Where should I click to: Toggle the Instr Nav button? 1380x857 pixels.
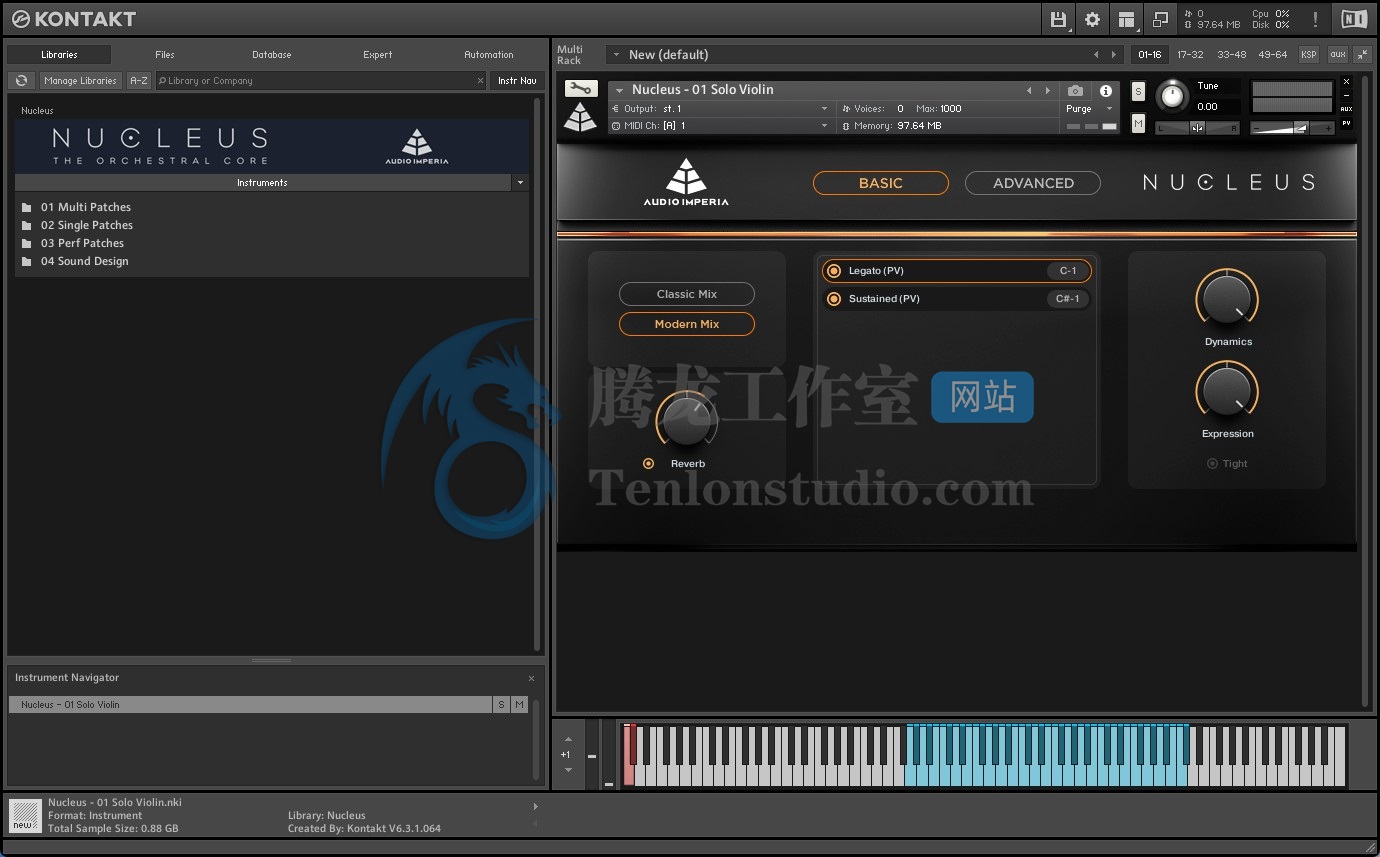pos(517,81)
